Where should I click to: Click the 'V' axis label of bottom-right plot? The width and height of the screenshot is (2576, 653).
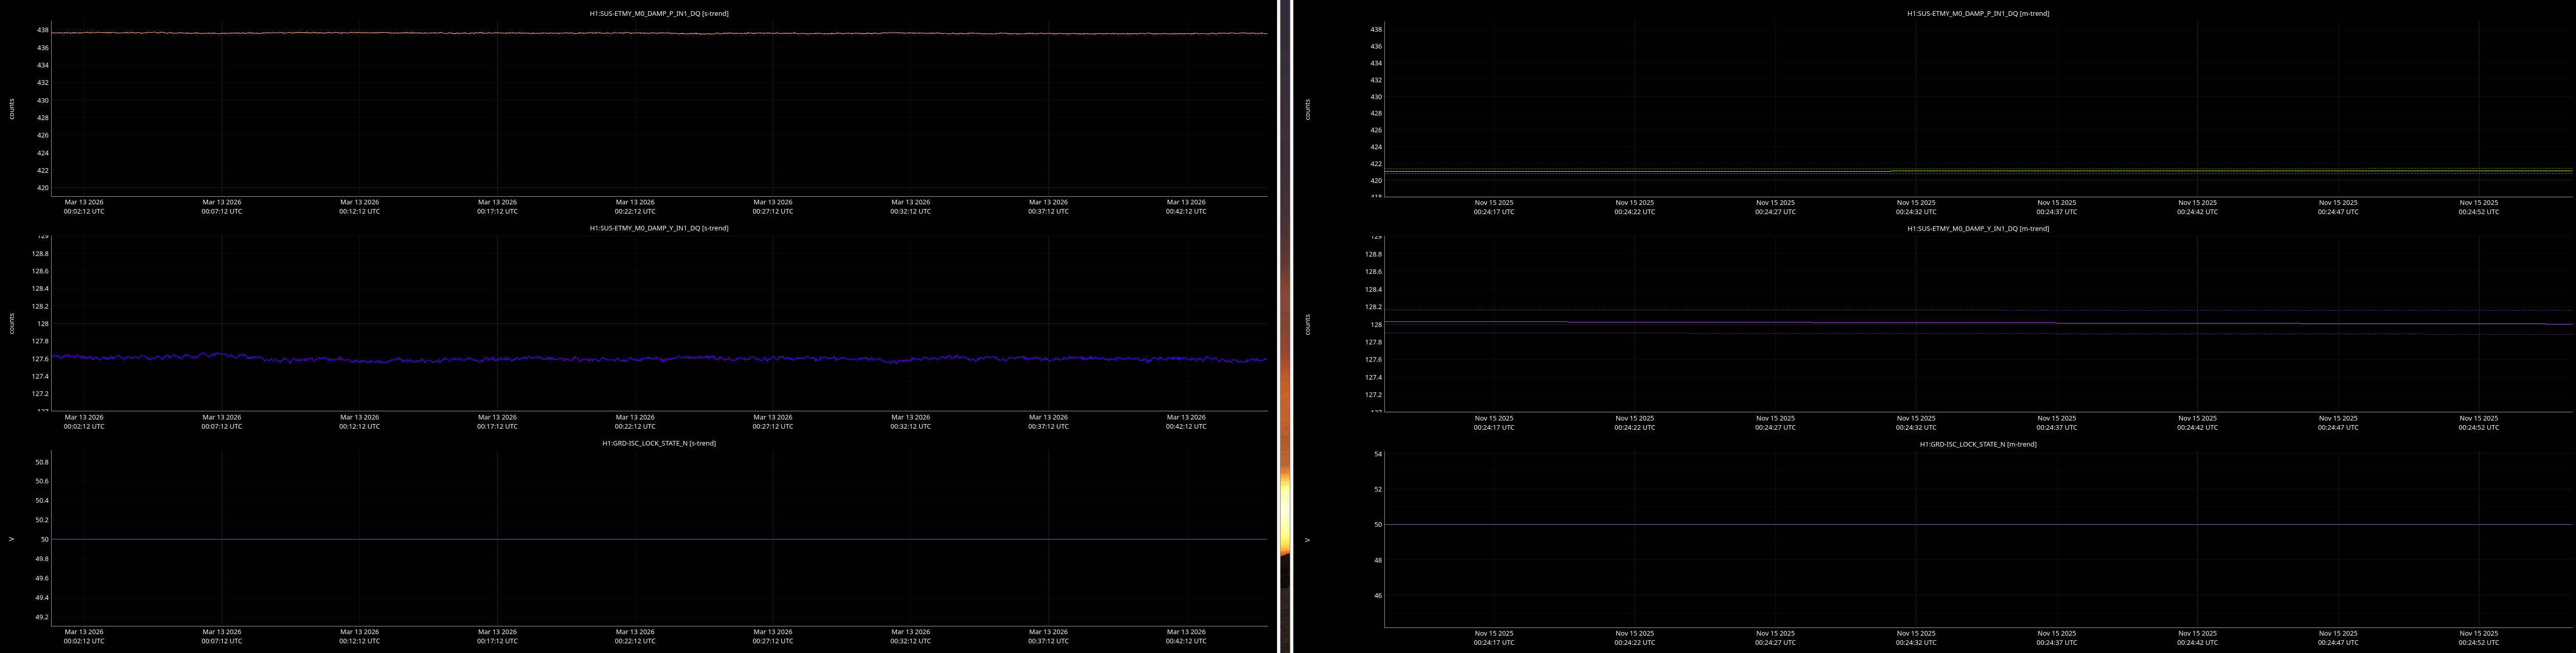tap(1307, 540)
